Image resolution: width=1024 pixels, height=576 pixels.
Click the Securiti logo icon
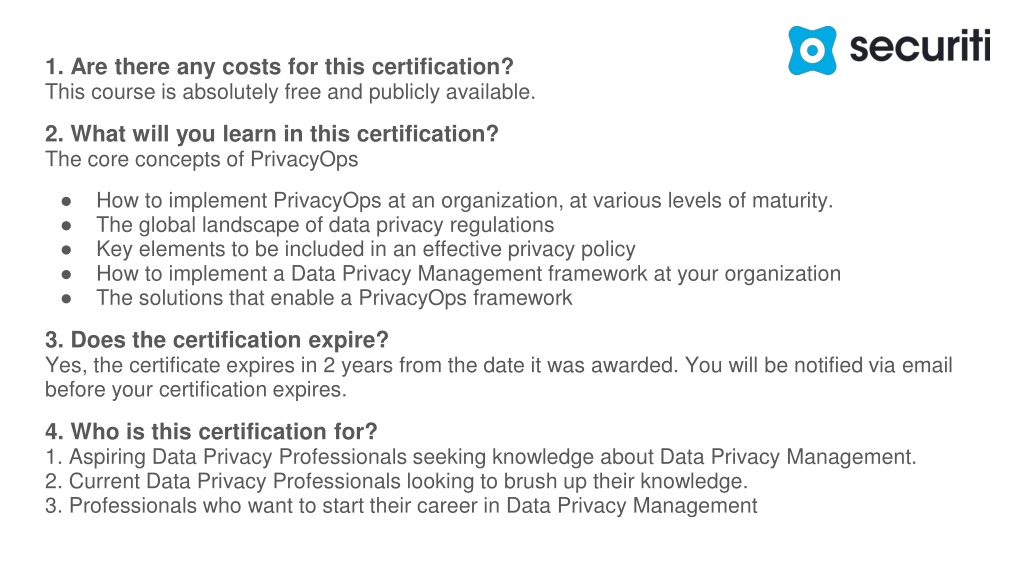click(x=812, y=50)
